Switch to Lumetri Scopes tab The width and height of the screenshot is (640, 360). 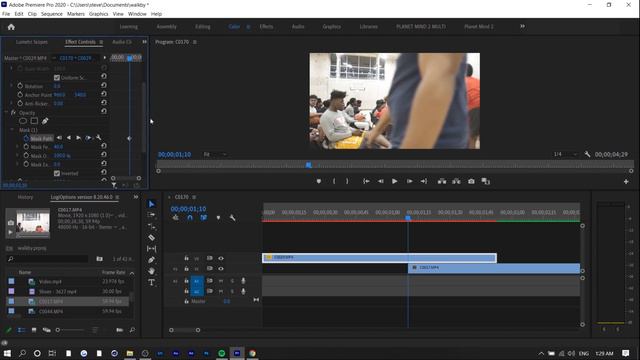tap(32, 42)
